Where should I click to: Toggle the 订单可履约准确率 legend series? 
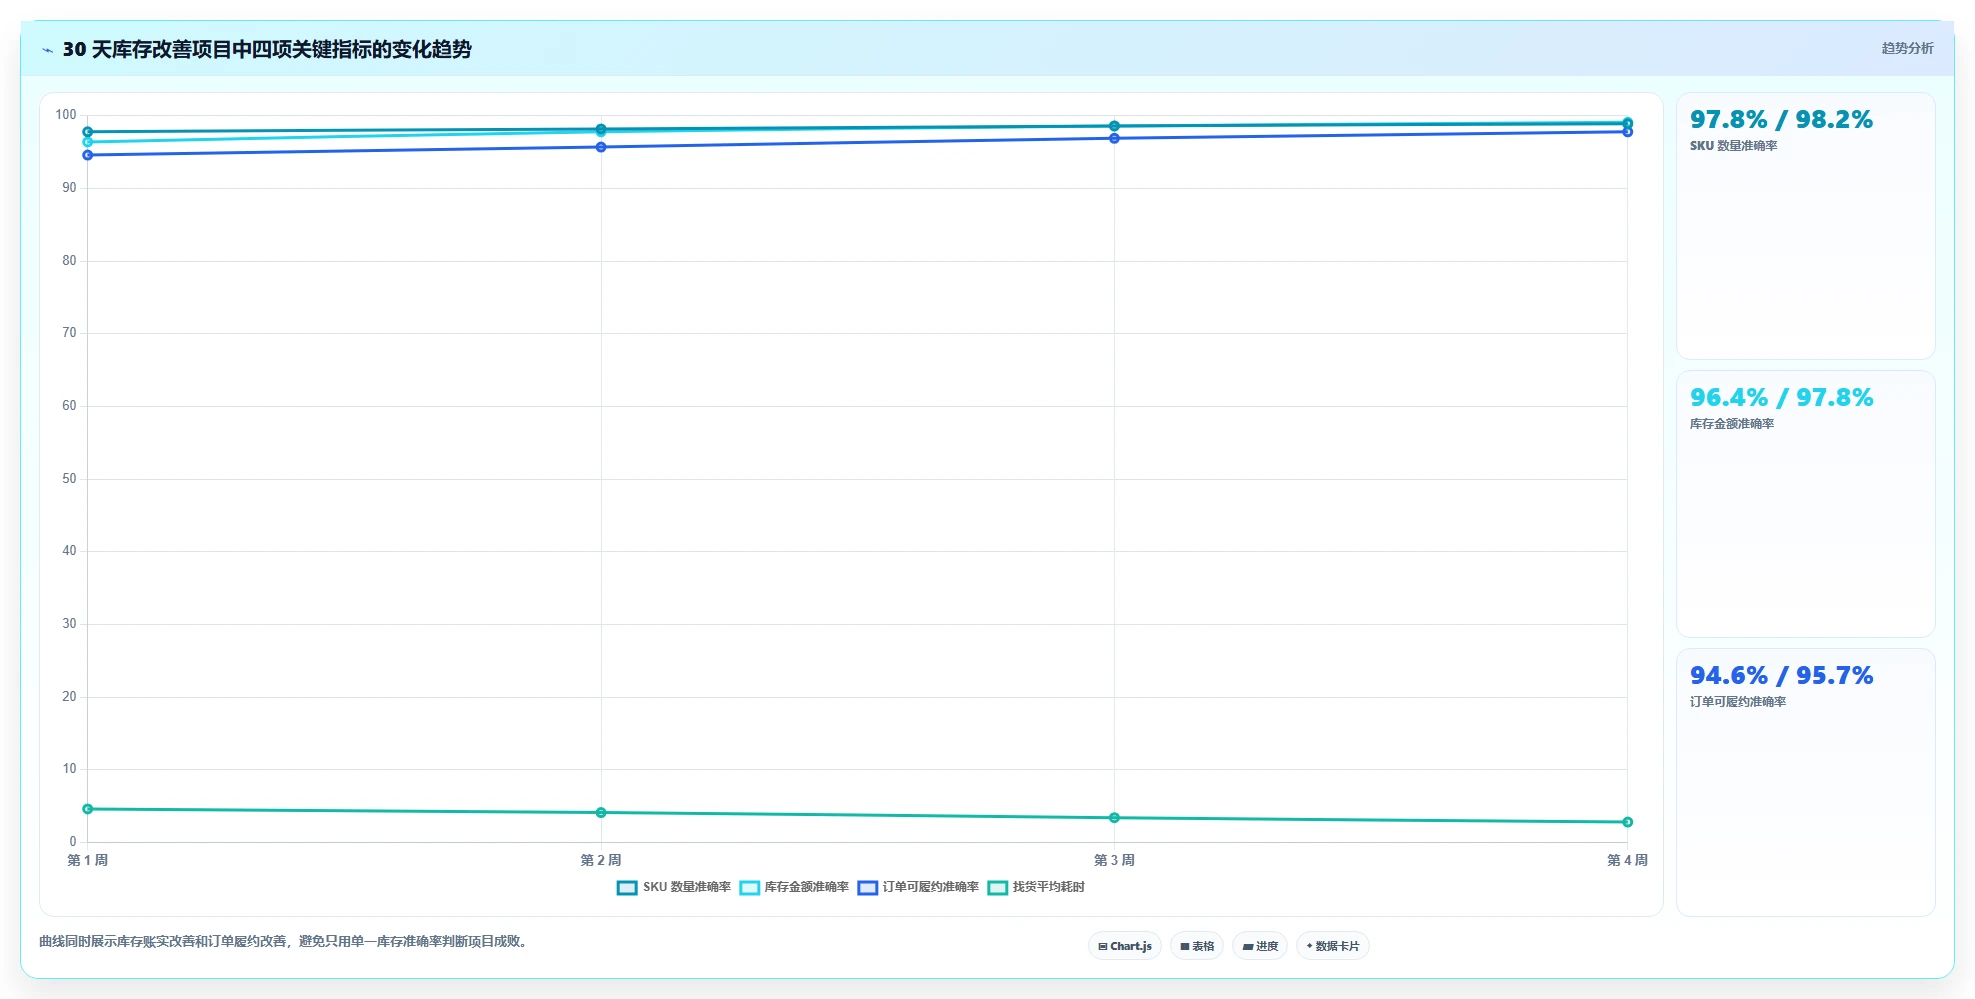(x=918, y=887)
